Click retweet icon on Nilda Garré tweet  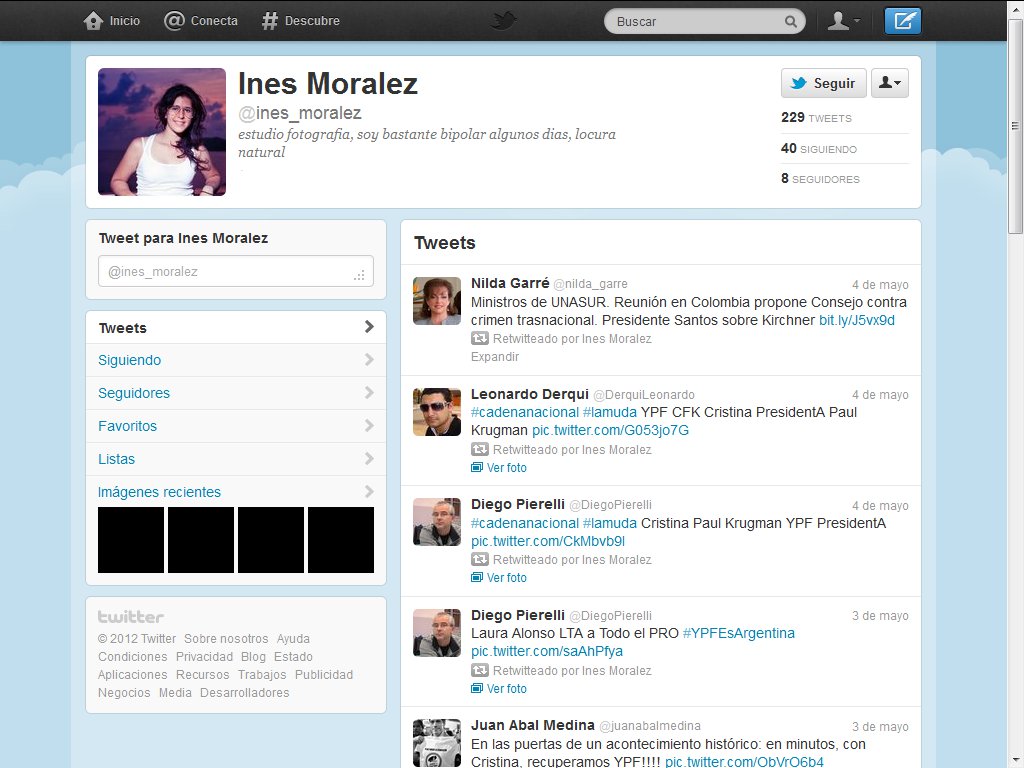tap(480, 338)
